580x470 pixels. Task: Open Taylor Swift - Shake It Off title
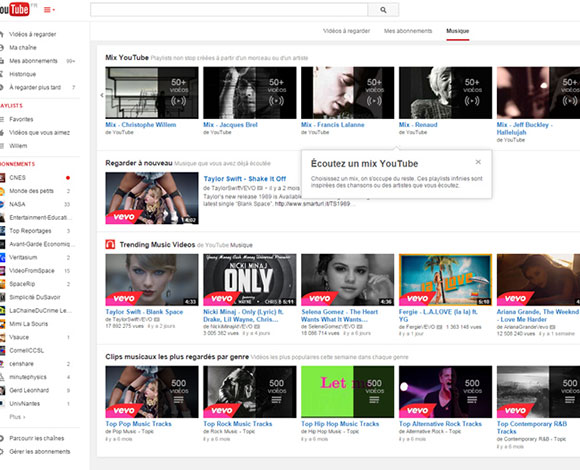[x=245, y=179]
